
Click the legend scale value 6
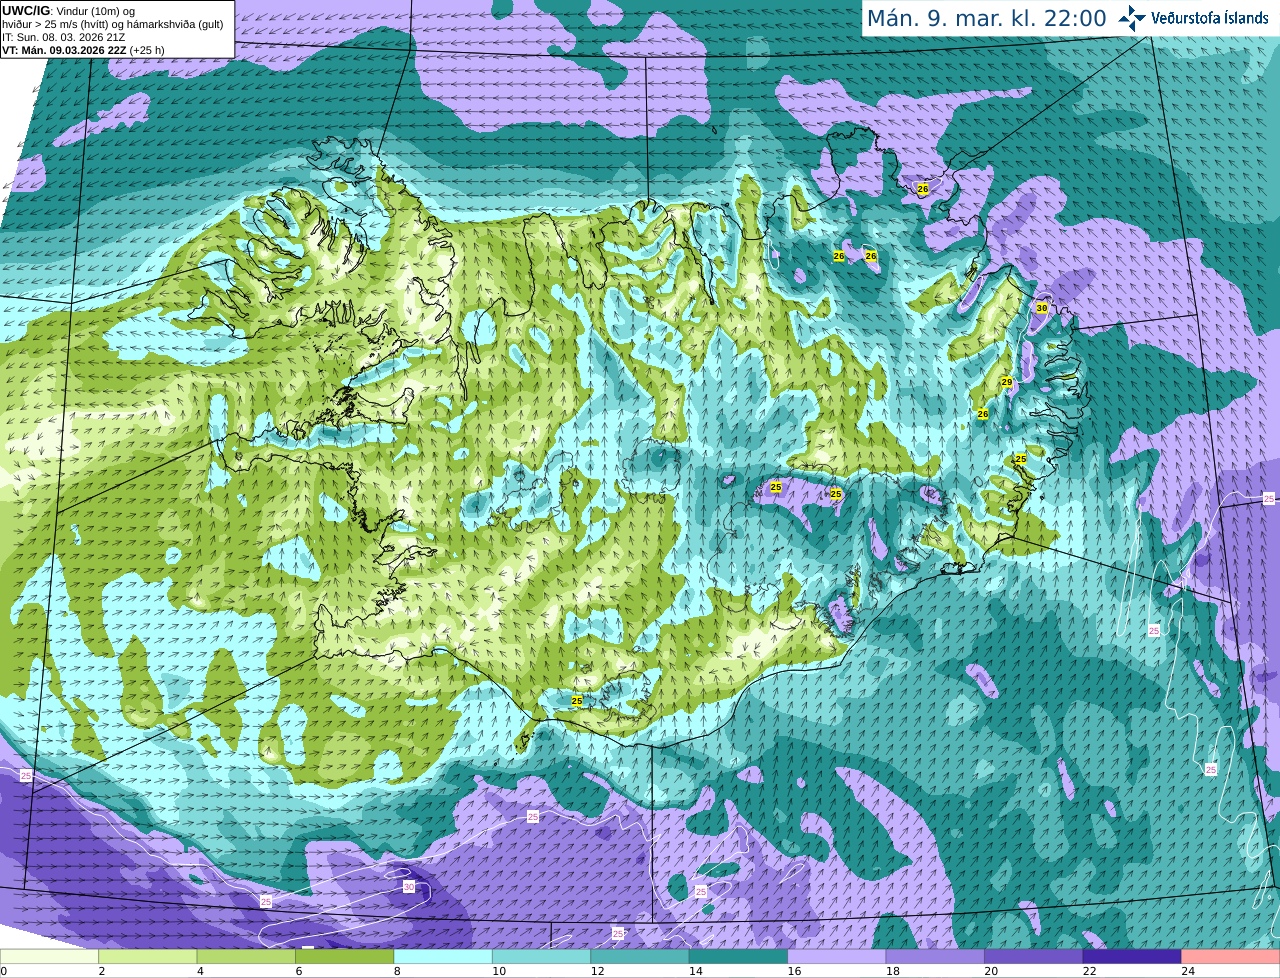click(x=299, y=971)
